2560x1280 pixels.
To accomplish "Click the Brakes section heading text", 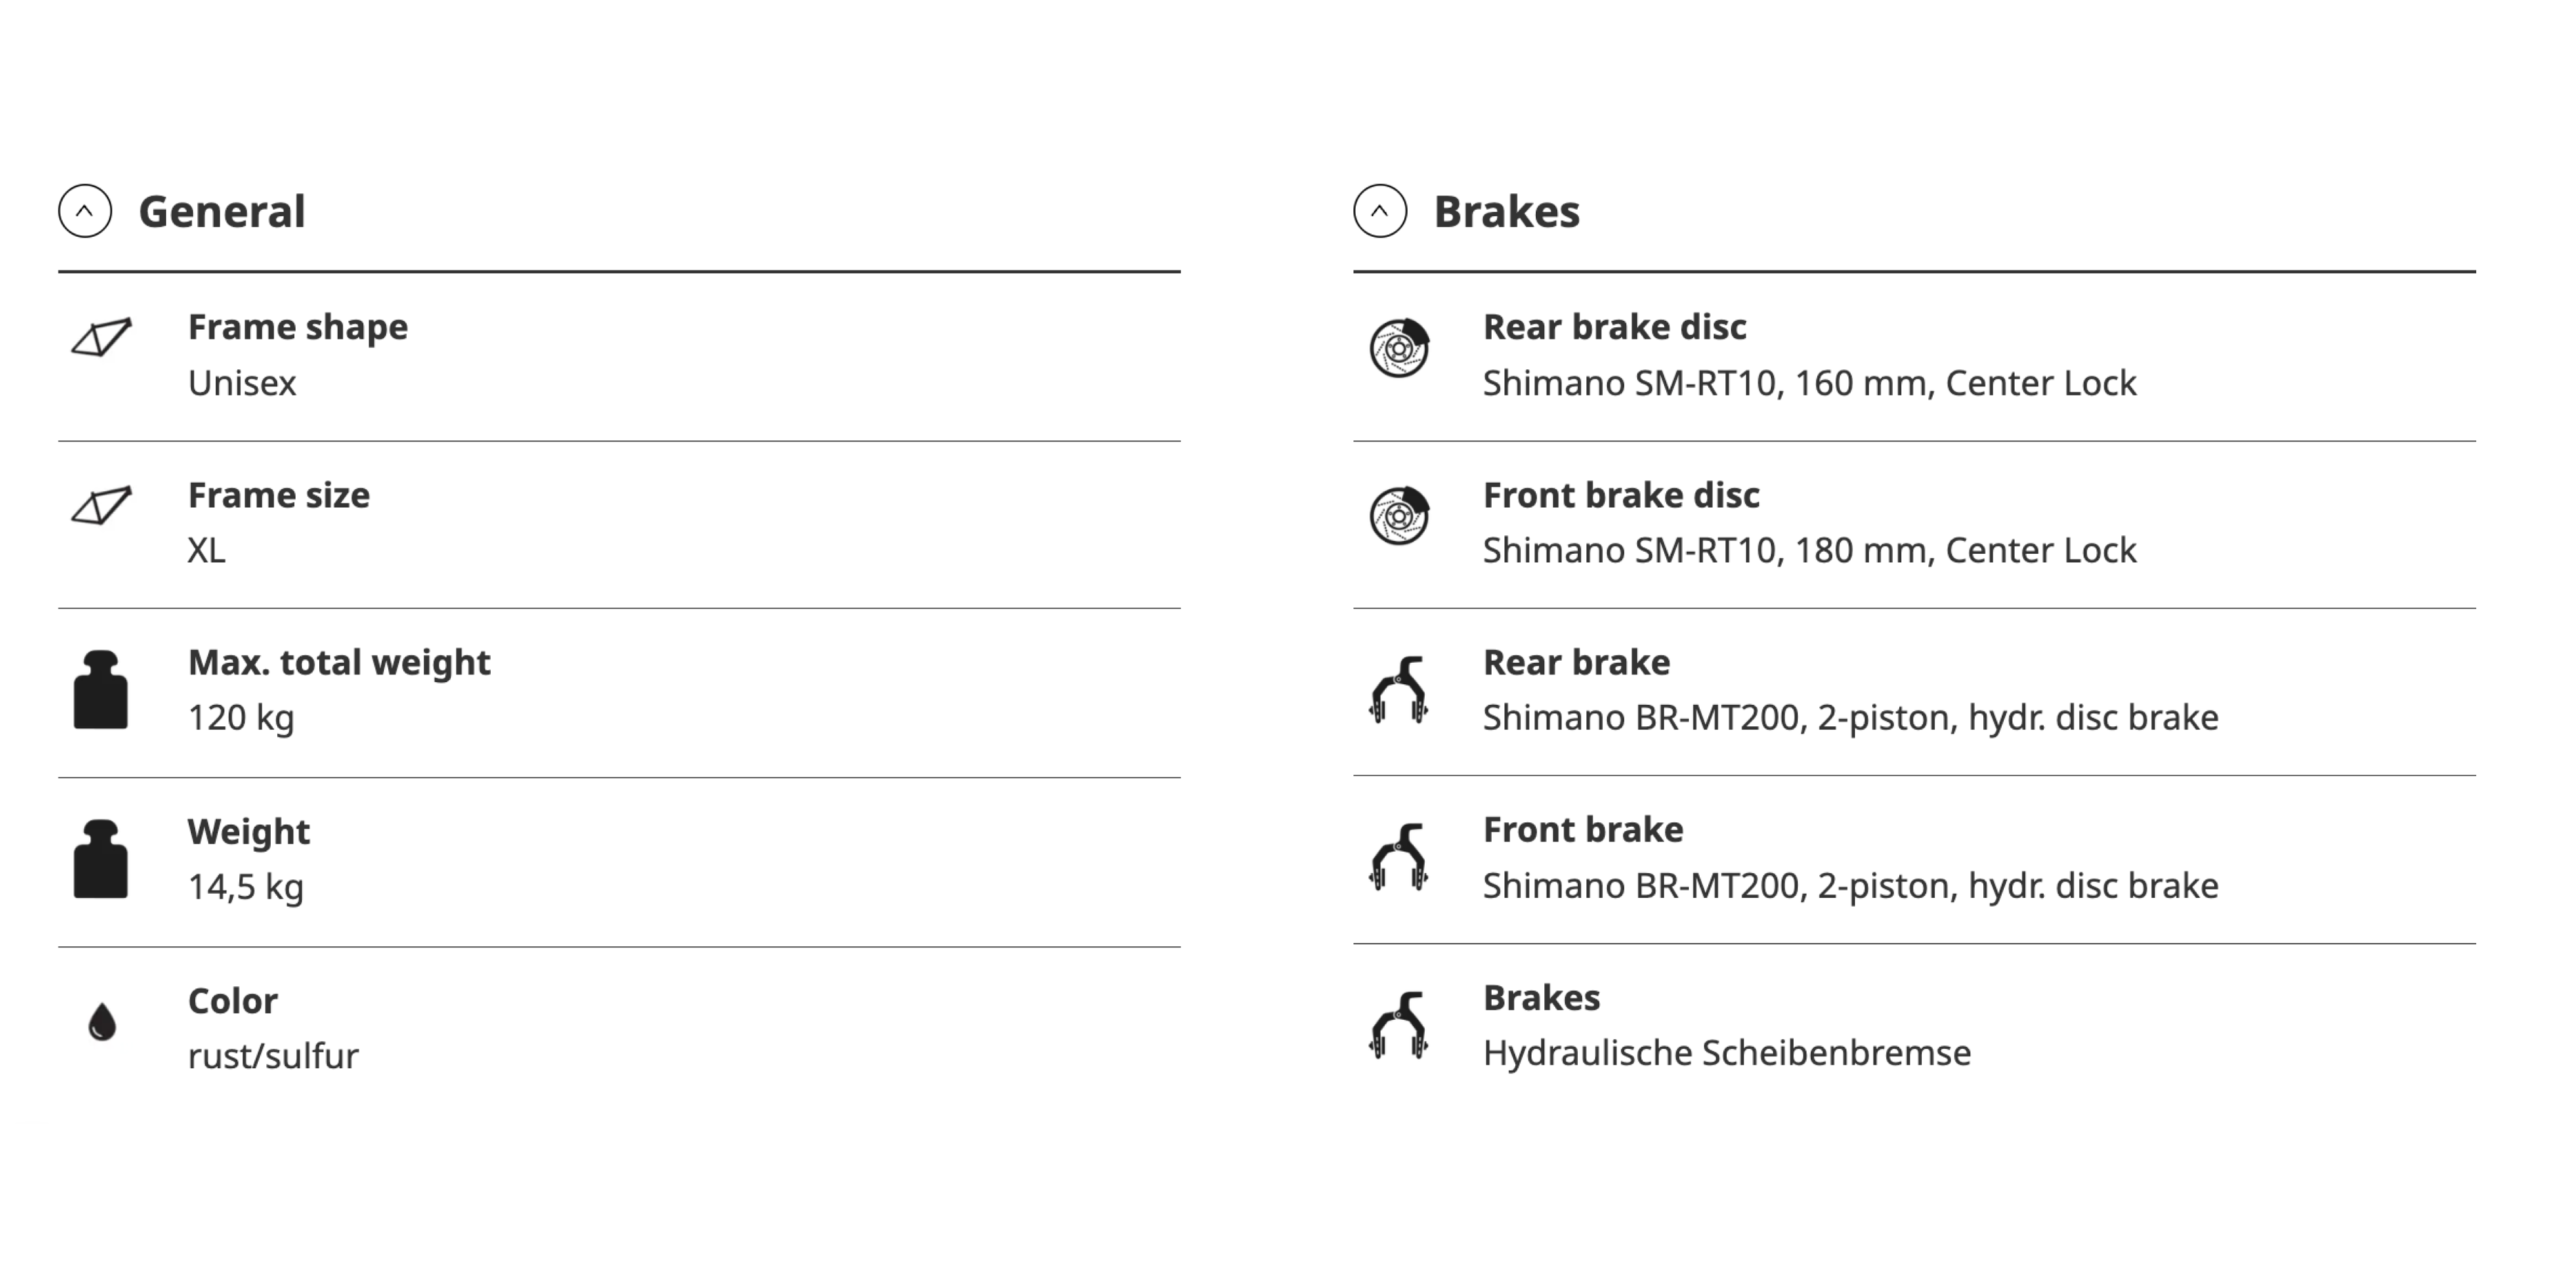I will pos(1507,212).
